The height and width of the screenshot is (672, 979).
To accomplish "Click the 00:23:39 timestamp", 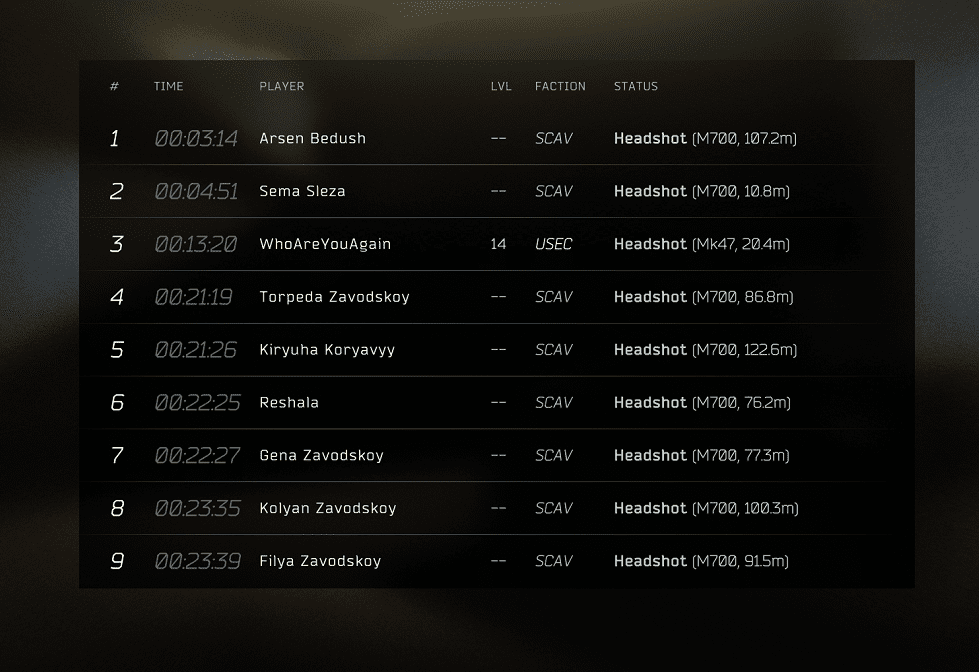I will 197,561.
